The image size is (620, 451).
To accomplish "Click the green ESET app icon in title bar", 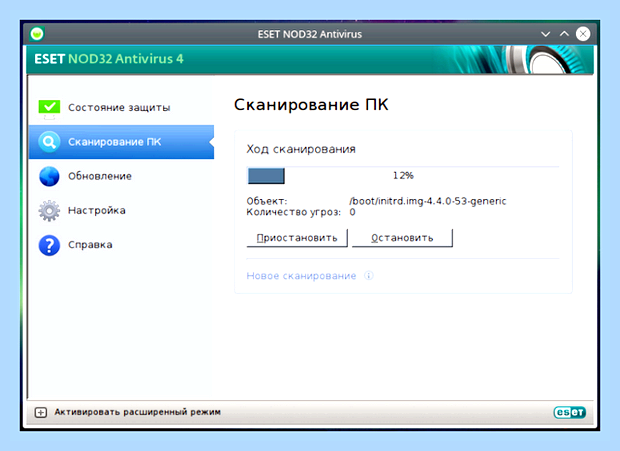I will (x=37, y=34).
